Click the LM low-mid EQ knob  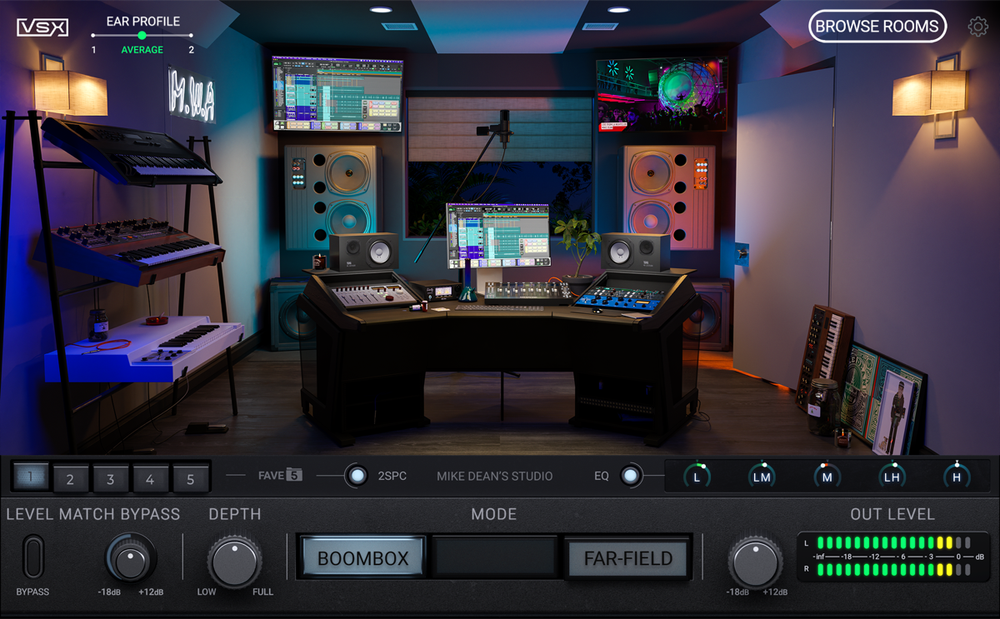[761, 476]
